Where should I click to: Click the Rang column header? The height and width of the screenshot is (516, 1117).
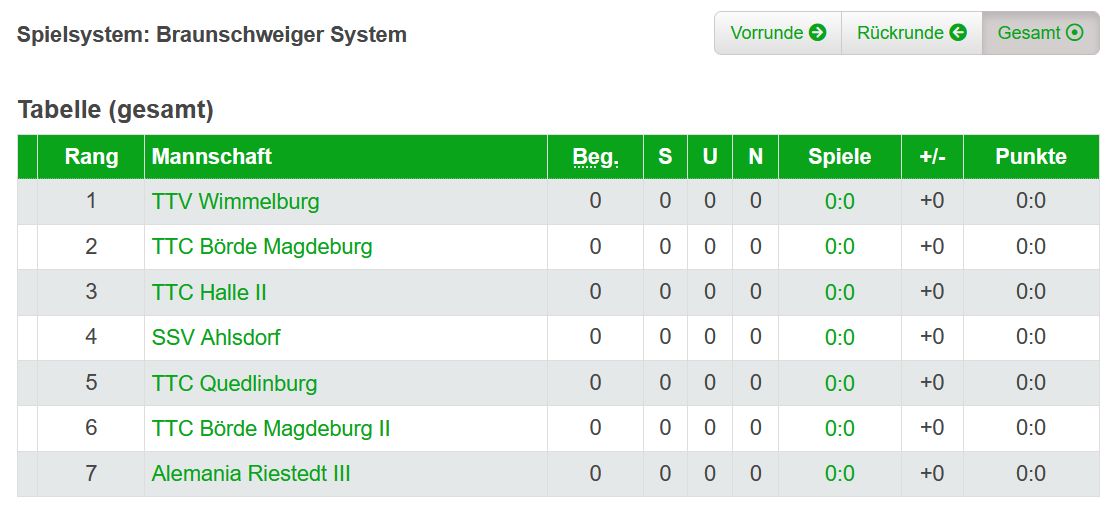(x=91, y=157)
